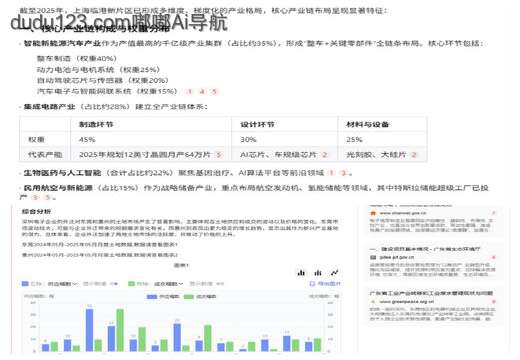Click the red pin icon on greenpeace.org.cn source
Viewport: 520px width, 360px height.
(x=494, y=301)
